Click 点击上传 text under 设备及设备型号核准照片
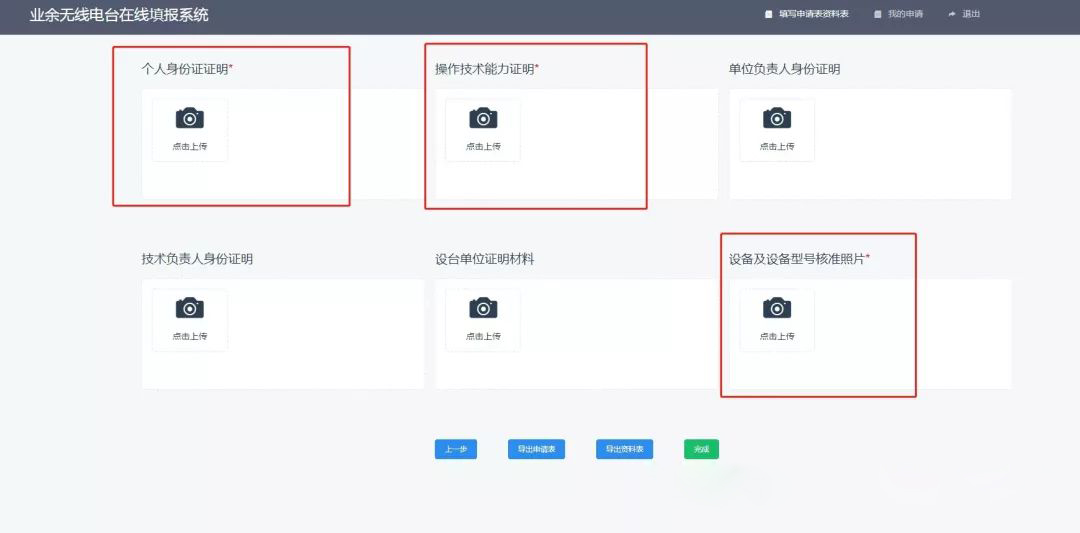This screenshot has width=1080, height=533. pos(777,336)
